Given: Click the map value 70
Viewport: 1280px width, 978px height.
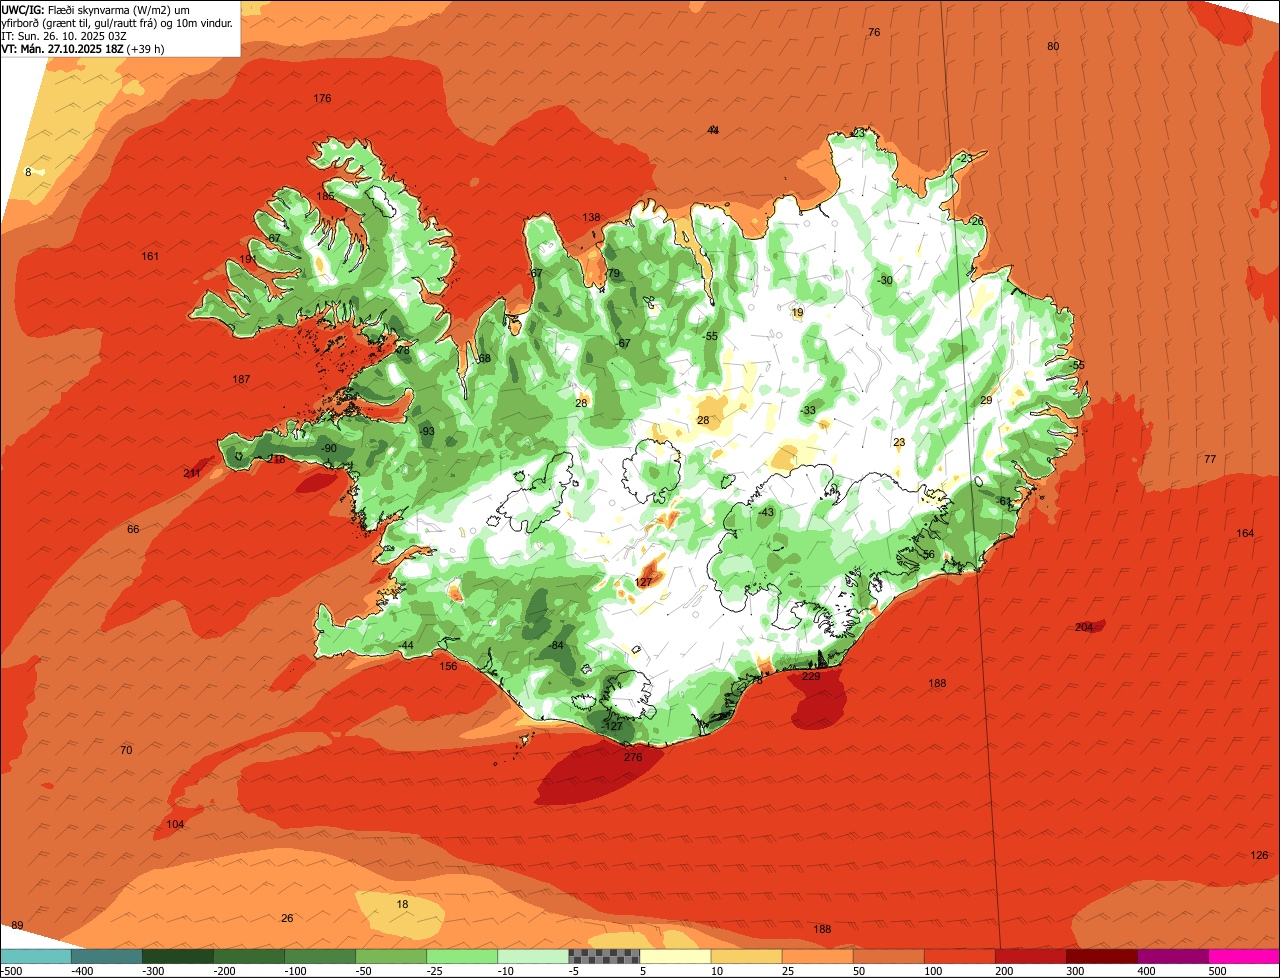Looking at the screenshot, I should tap(126, 750).
